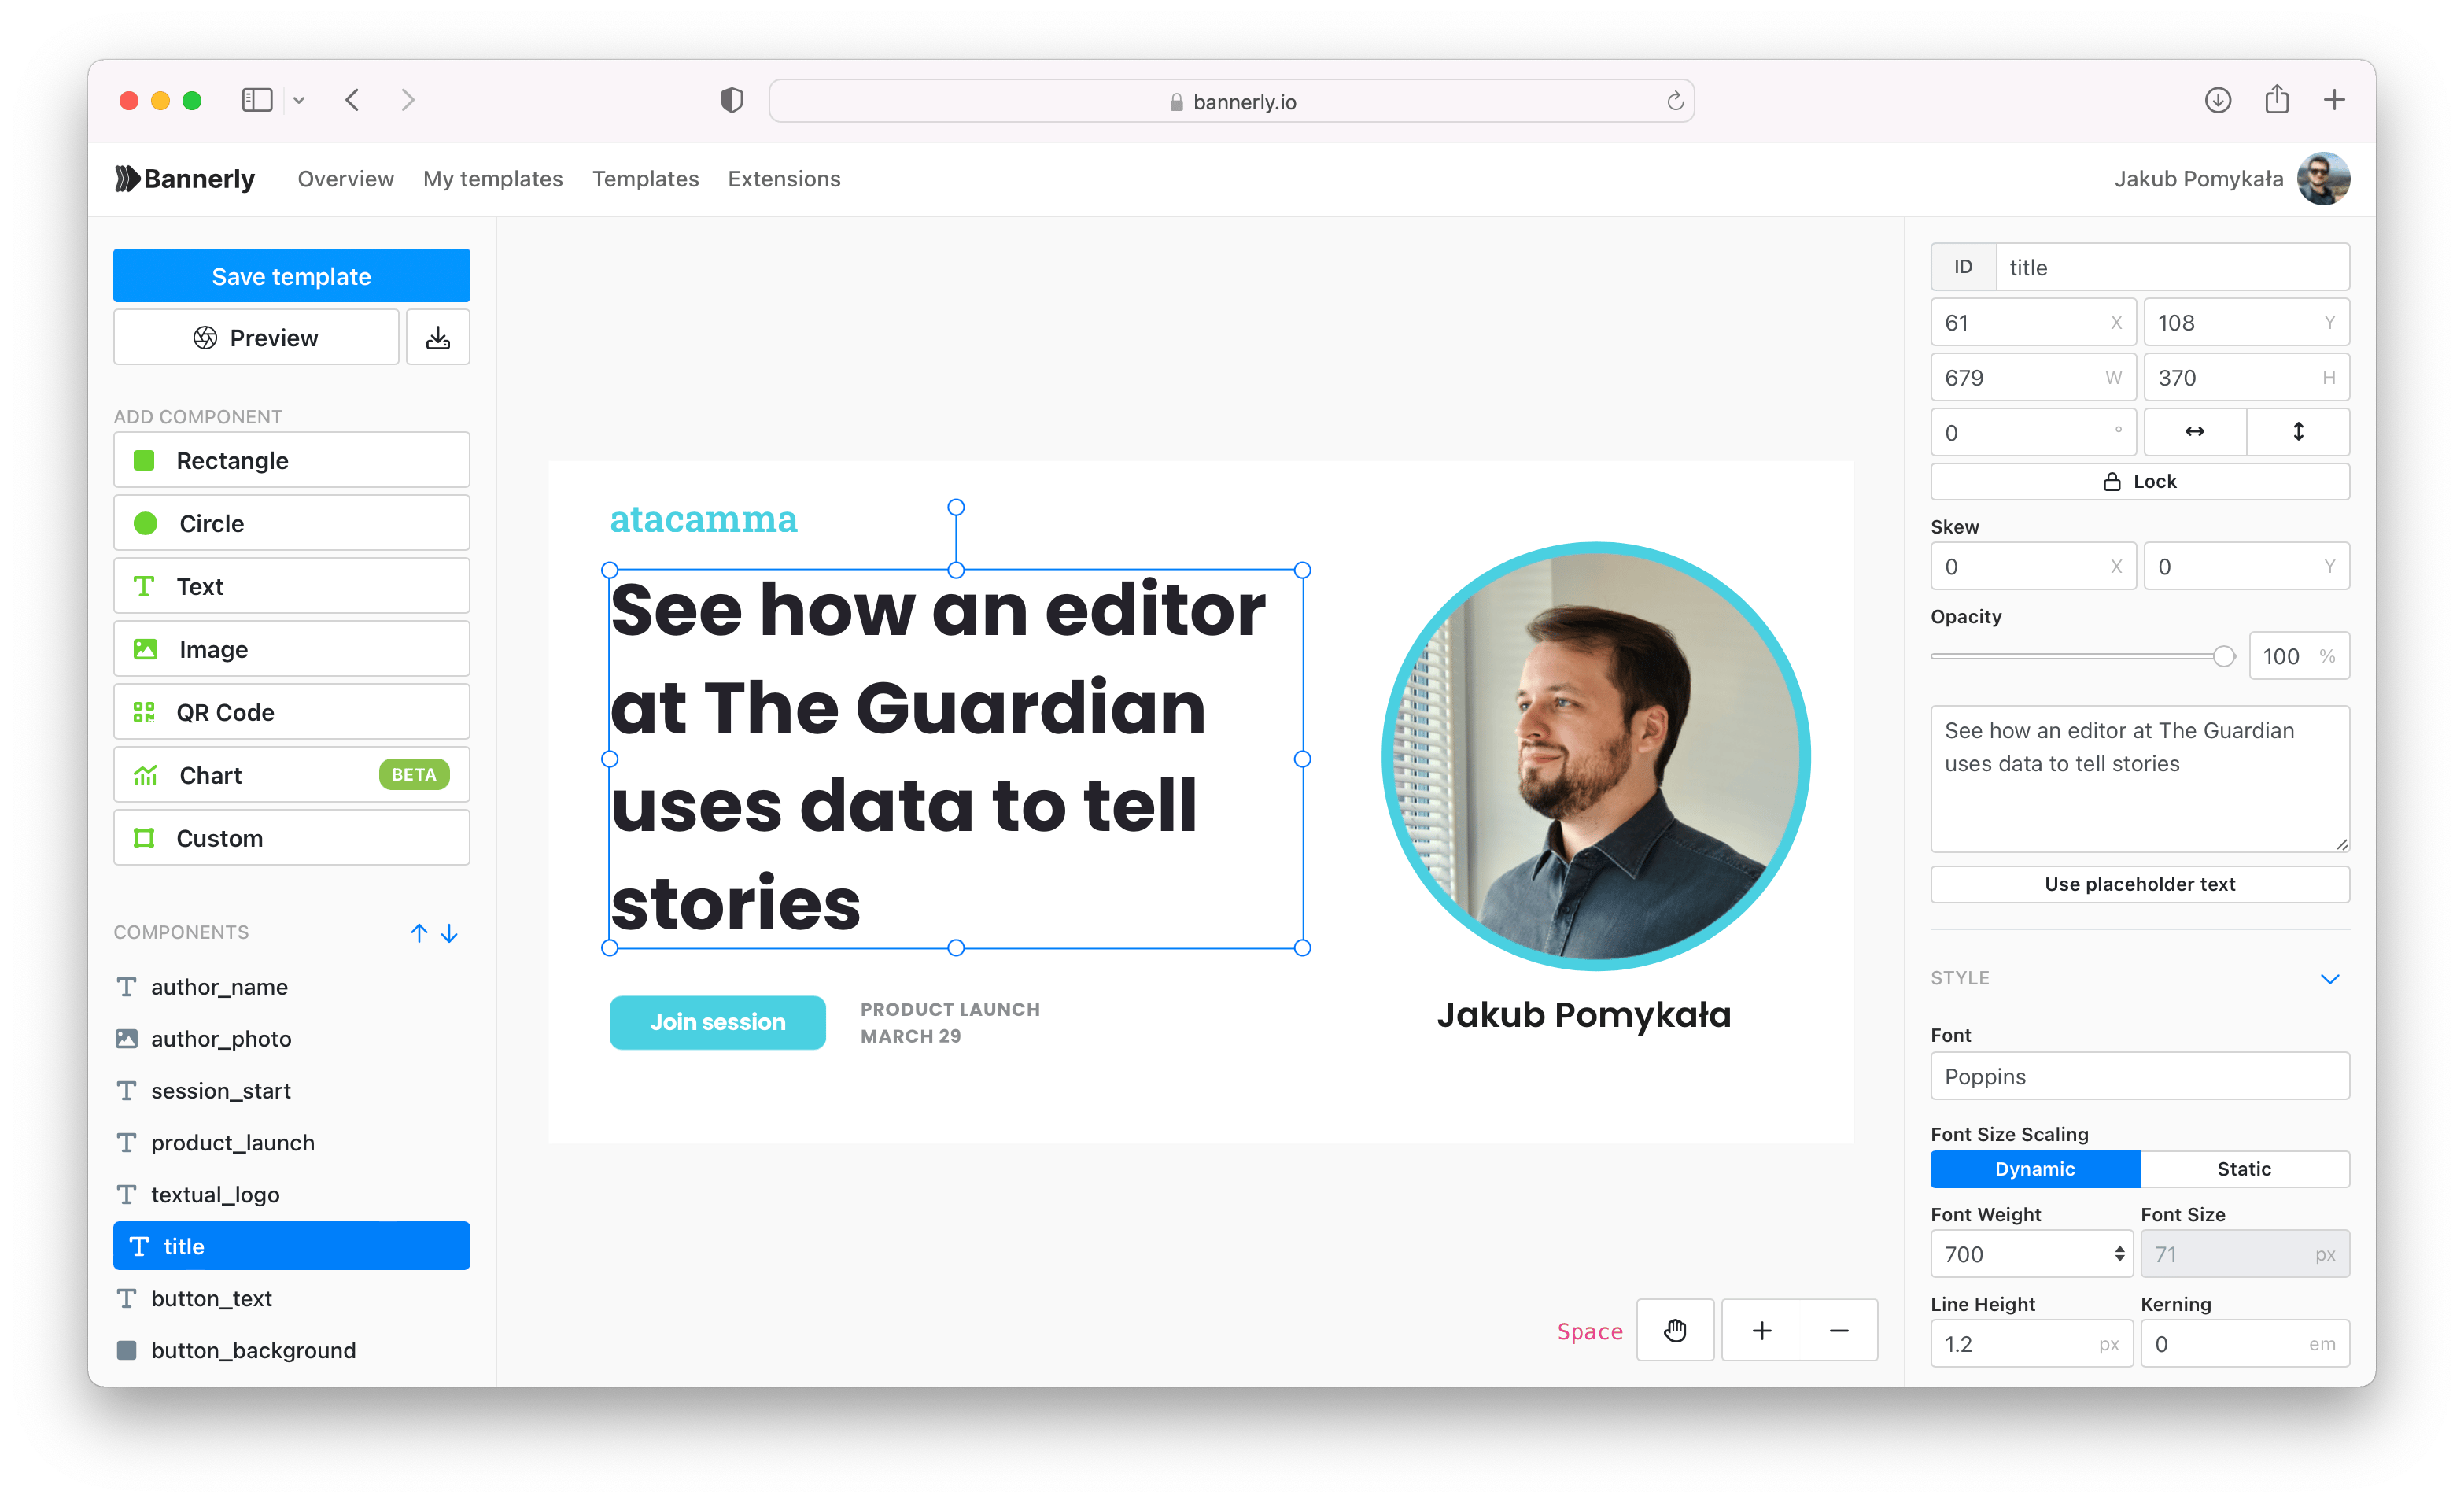Select the button_background component
Viewport: 2464px width, 1503px height.
[291, 1351]
